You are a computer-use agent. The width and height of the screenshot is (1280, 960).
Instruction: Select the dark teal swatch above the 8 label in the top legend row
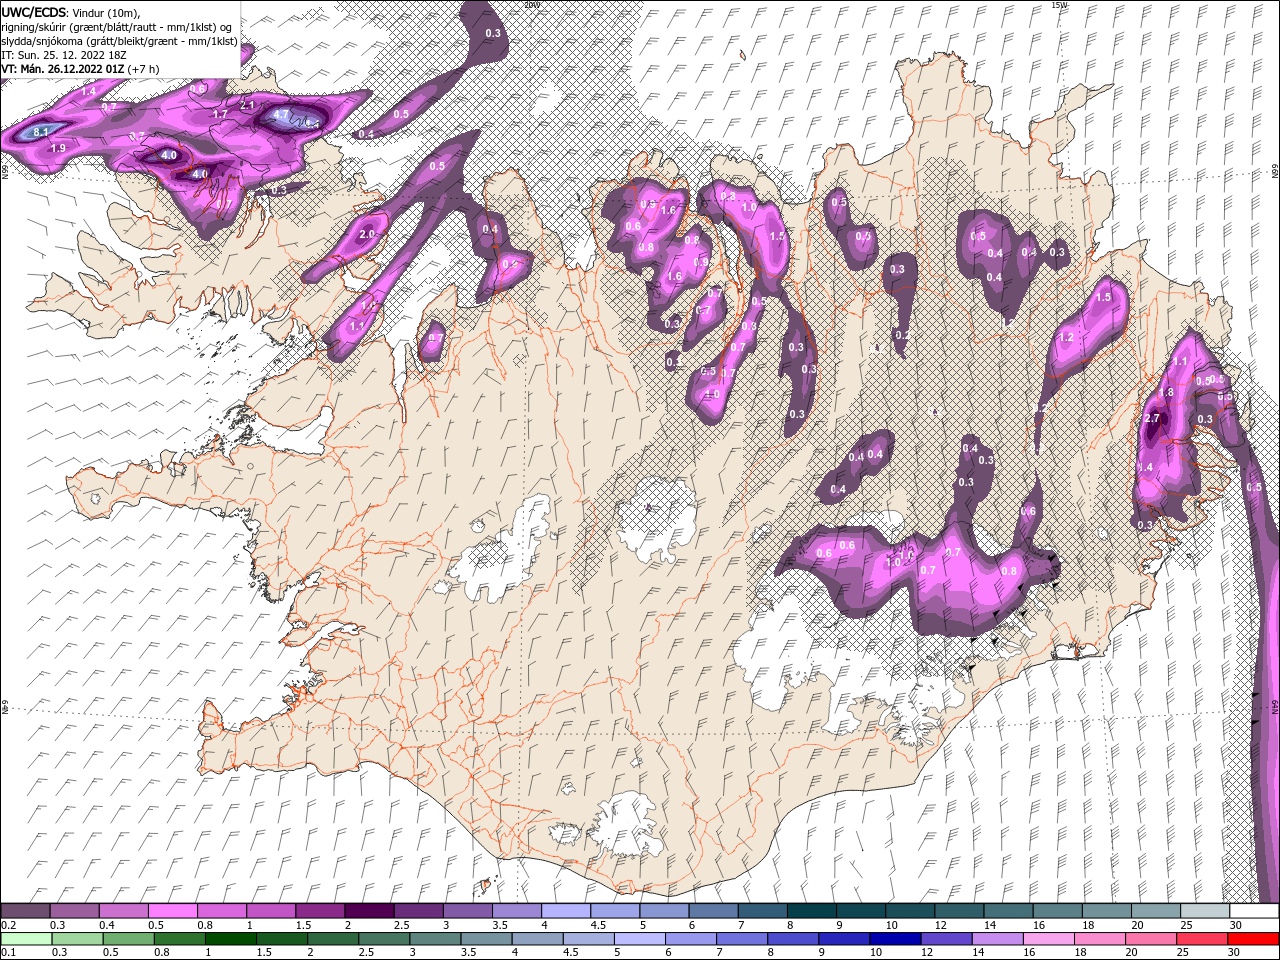tap(811, 911)
